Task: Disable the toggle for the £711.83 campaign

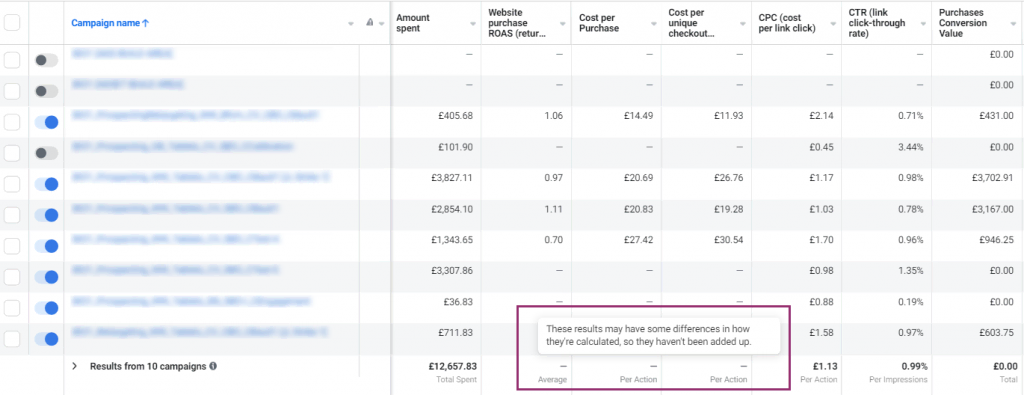Action: click(x=46, y=339)
